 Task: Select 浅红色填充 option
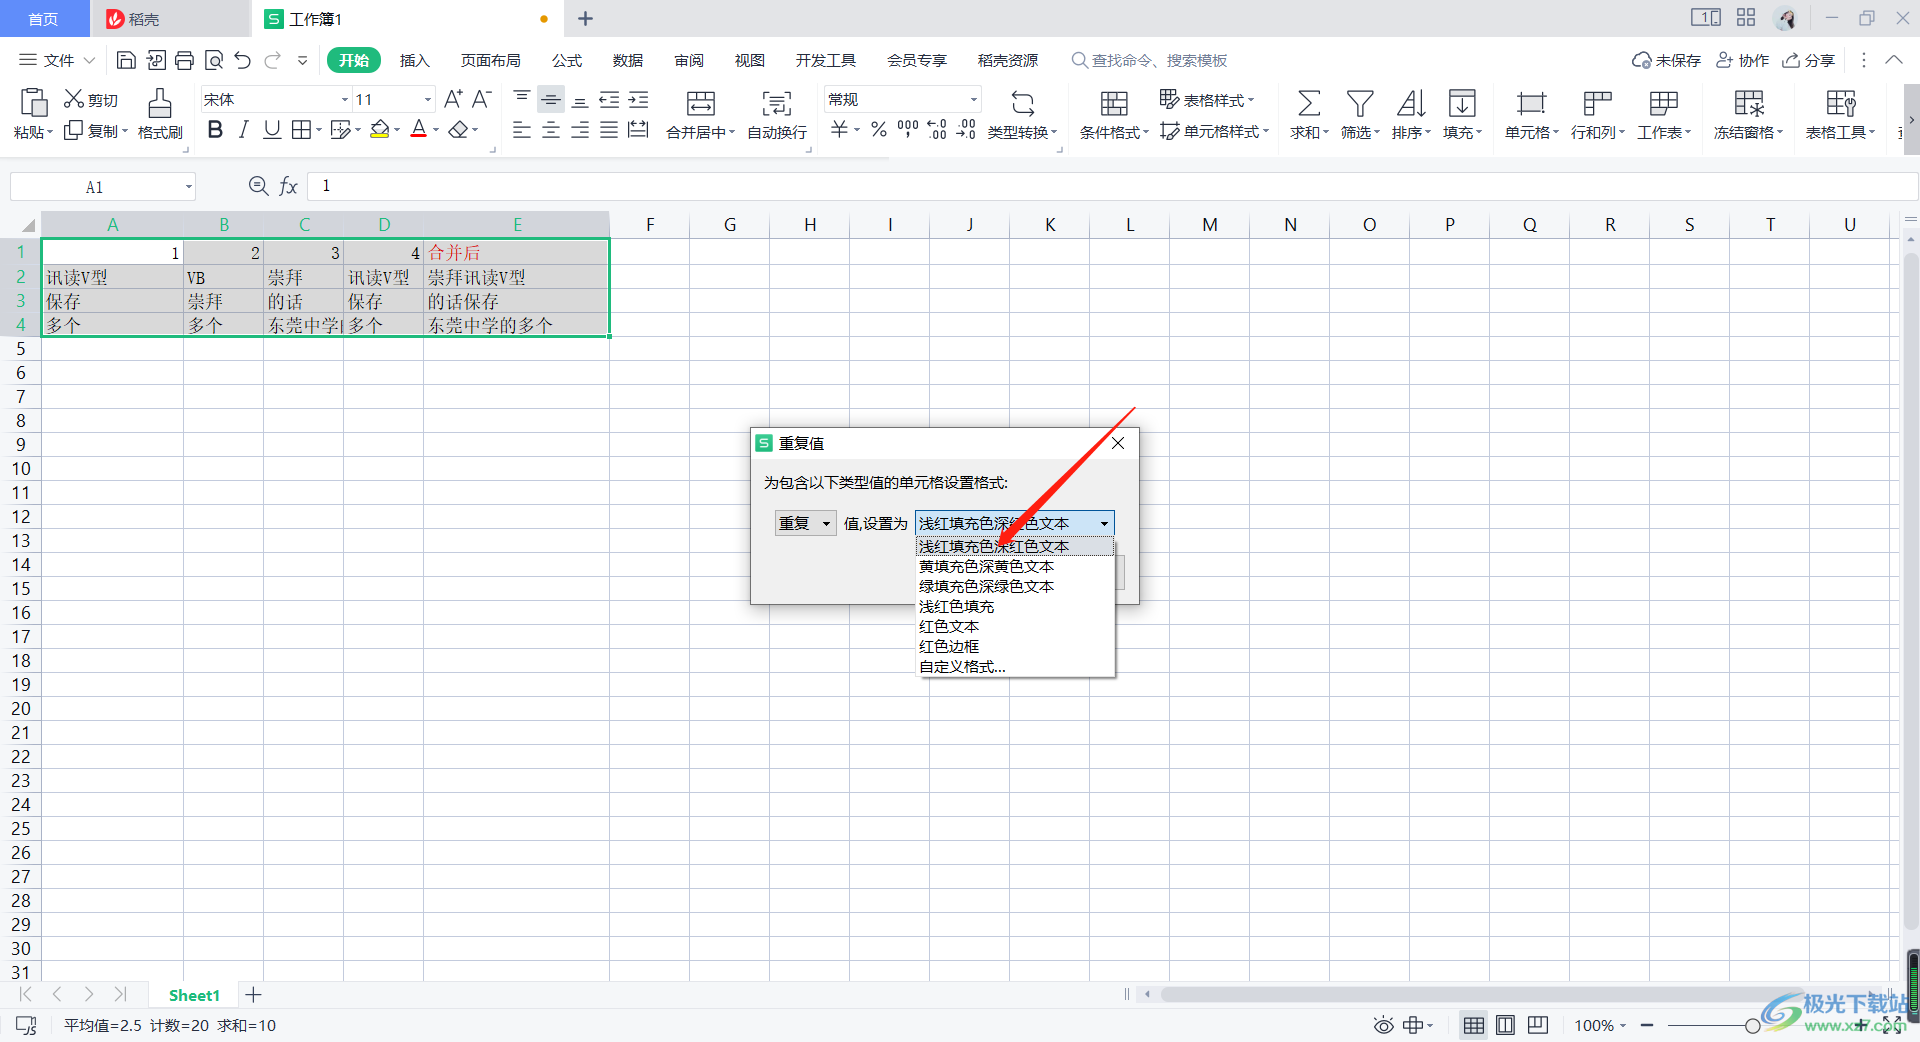[1015, 606]
